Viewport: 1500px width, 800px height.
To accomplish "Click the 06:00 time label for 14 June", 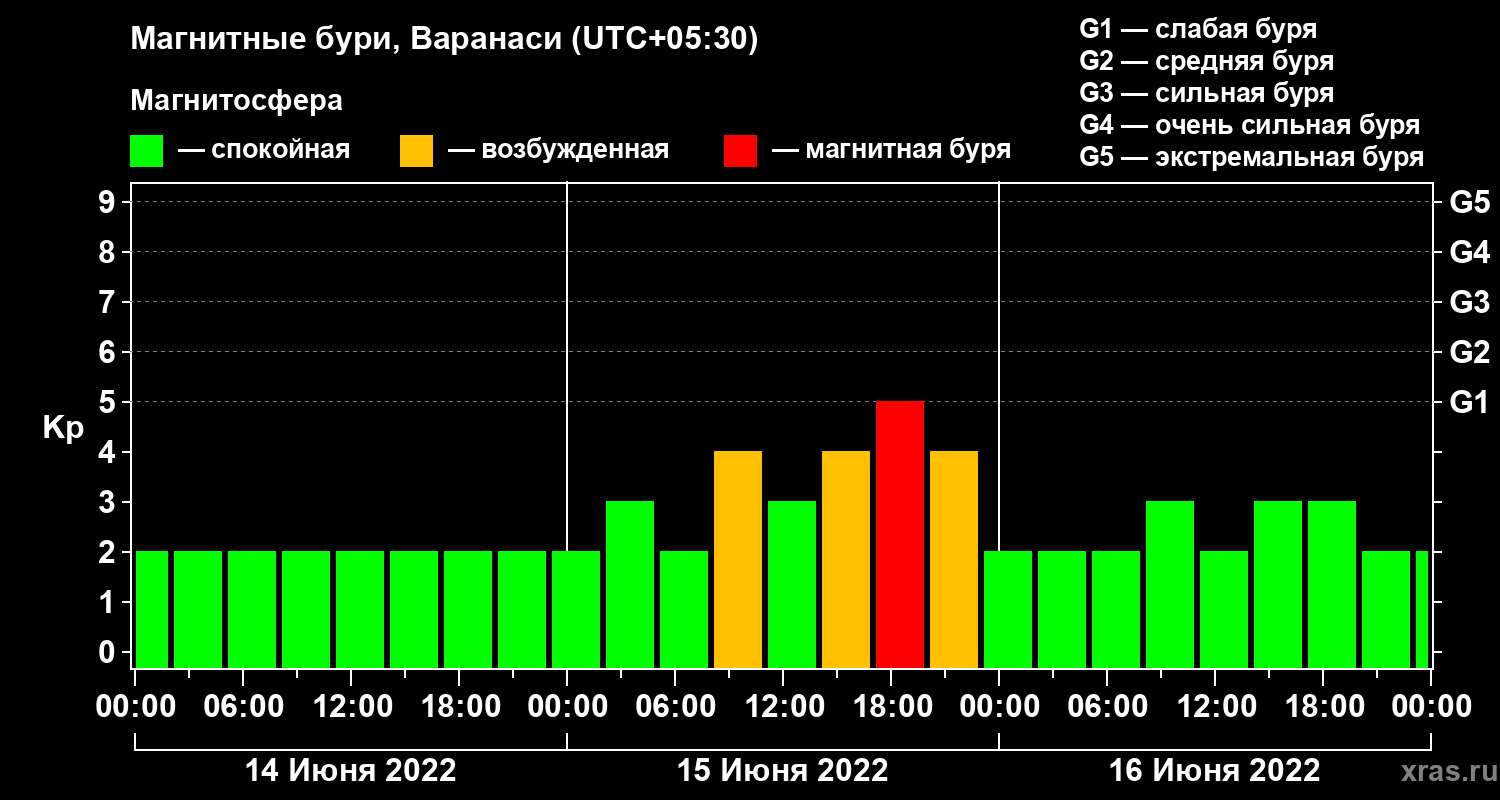I will pyautogui.click(x=243, y=707).
